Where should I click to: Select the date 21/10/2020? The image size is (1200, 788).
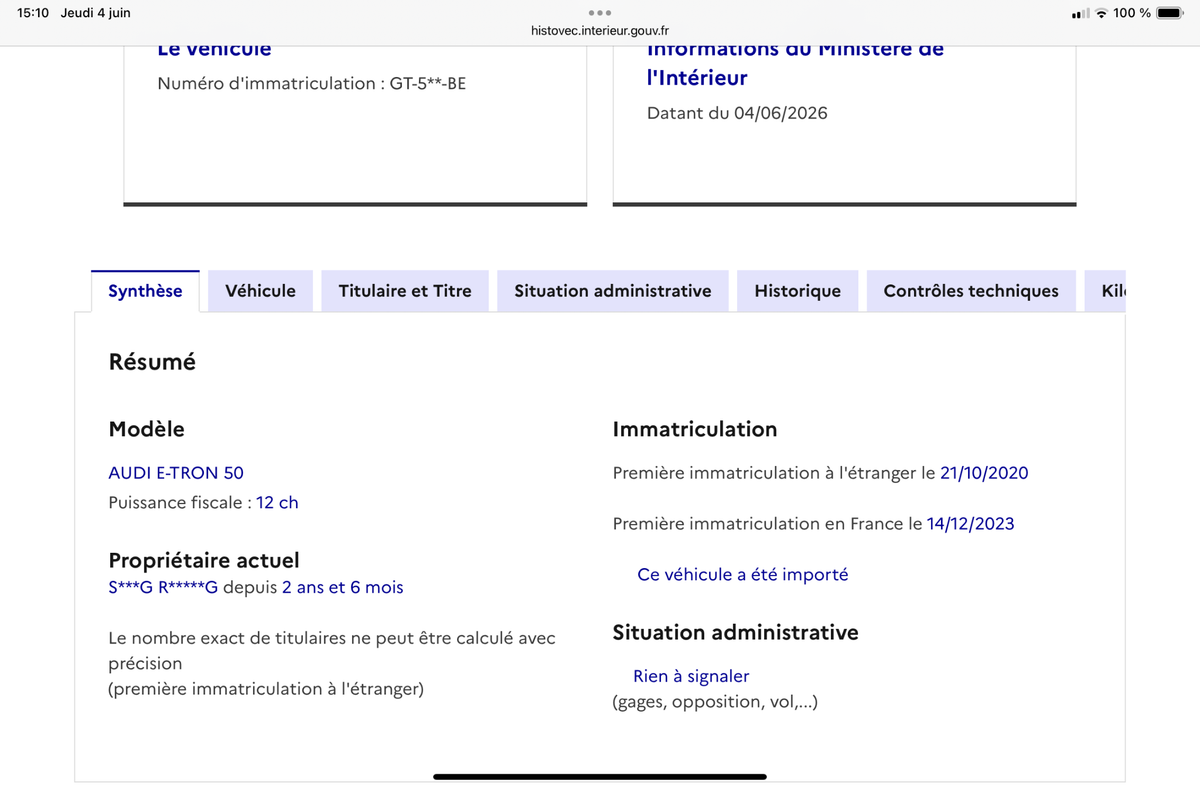[x=984, y=473]
